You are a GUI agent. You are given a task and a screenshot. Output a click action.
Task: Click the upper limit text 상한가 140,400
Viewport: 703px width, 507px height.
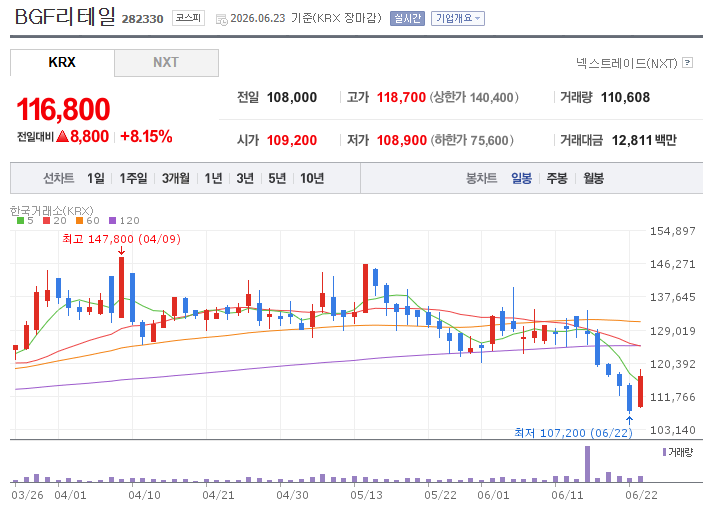474,97
